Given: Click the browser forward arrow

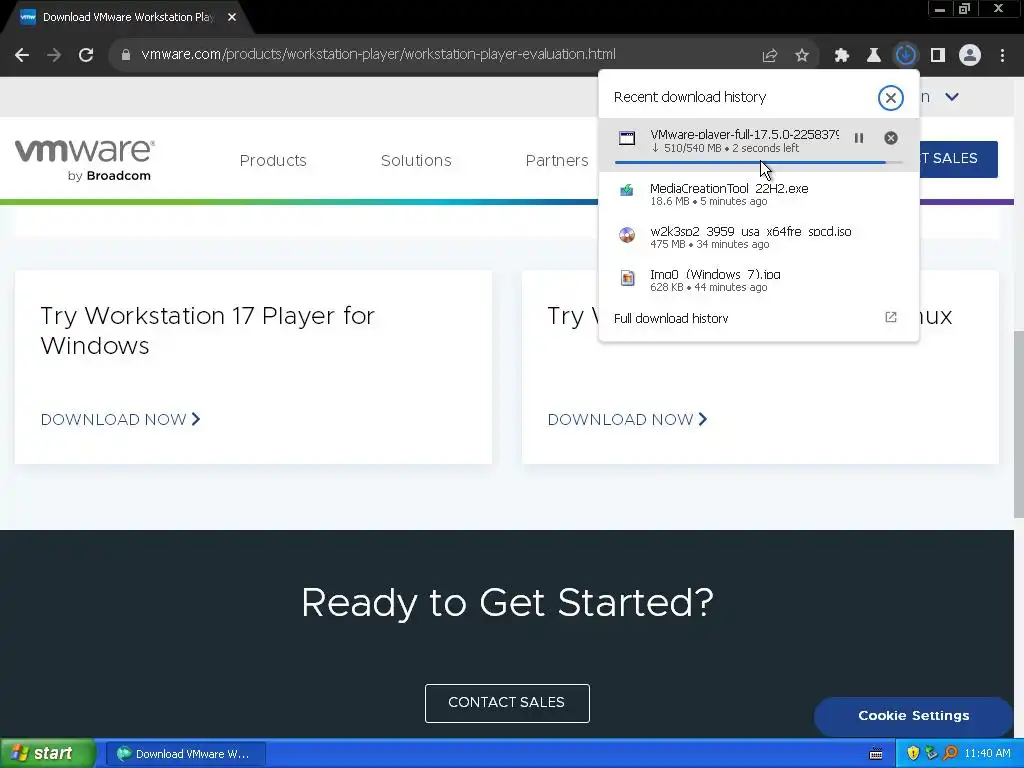Looking at the screenshot, I should click(54, 55).
